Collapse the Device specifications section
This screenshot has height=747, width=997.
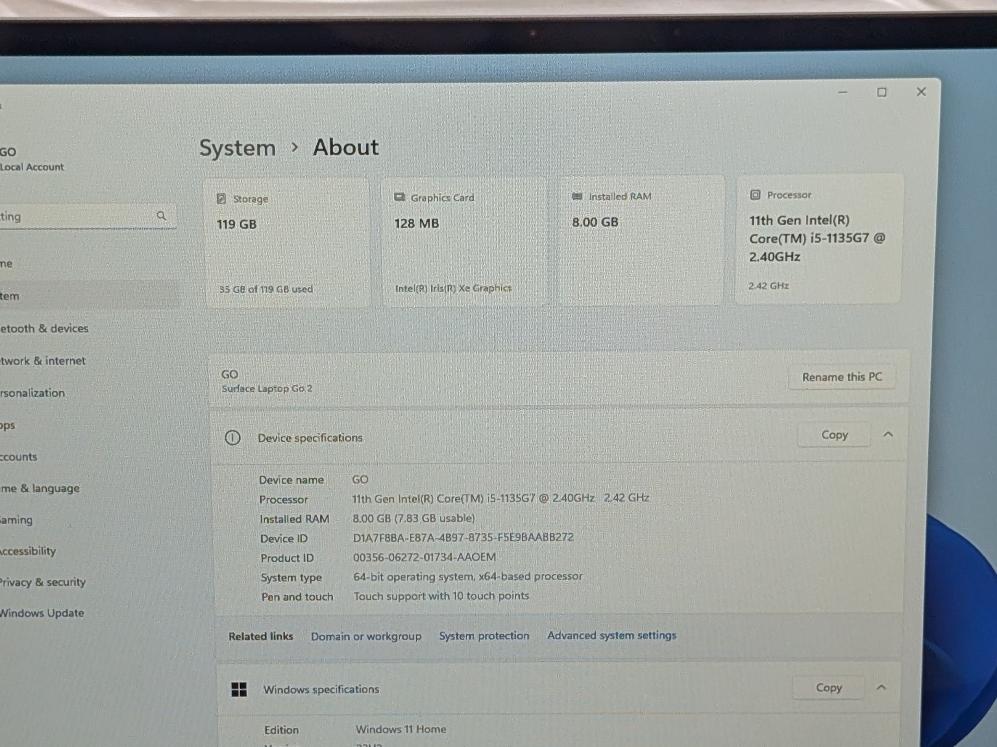(888, 434)
